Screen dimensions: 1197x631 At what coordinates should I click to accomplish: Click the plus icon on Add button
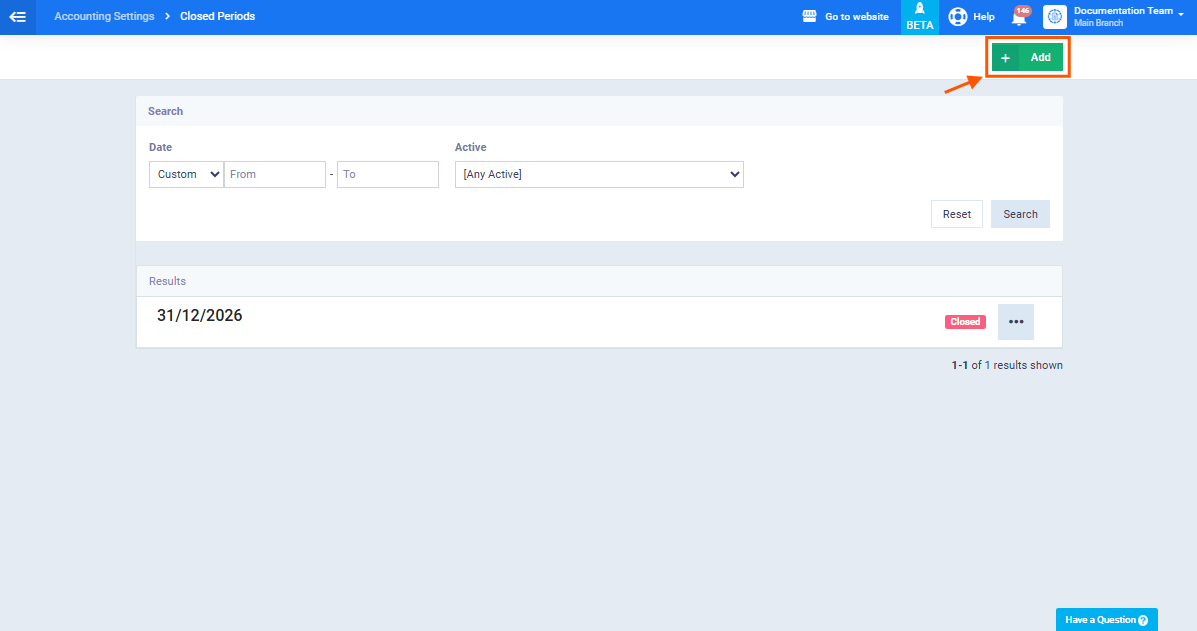pyautogui.click(x=1005, y=58)
